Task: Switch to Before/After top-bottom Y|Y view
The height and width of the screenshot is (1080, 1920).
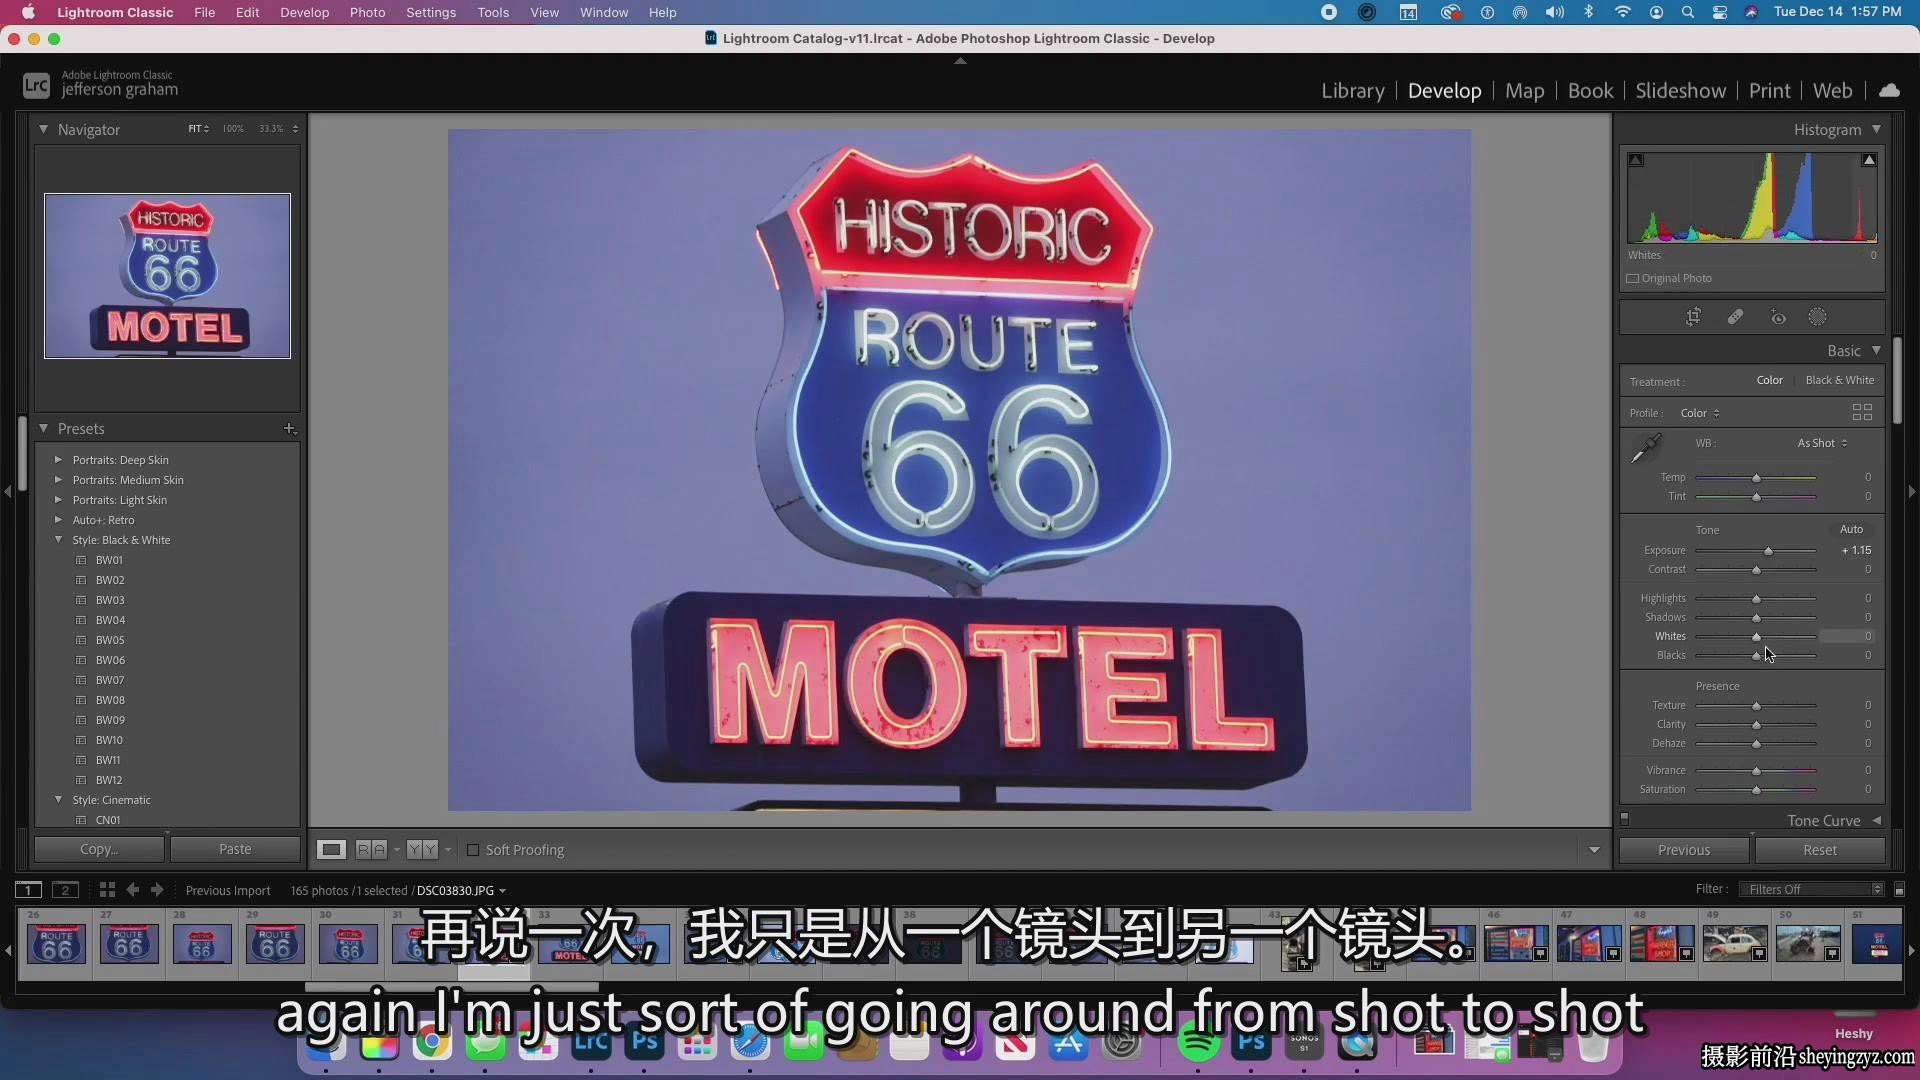Action: [422, 849]
